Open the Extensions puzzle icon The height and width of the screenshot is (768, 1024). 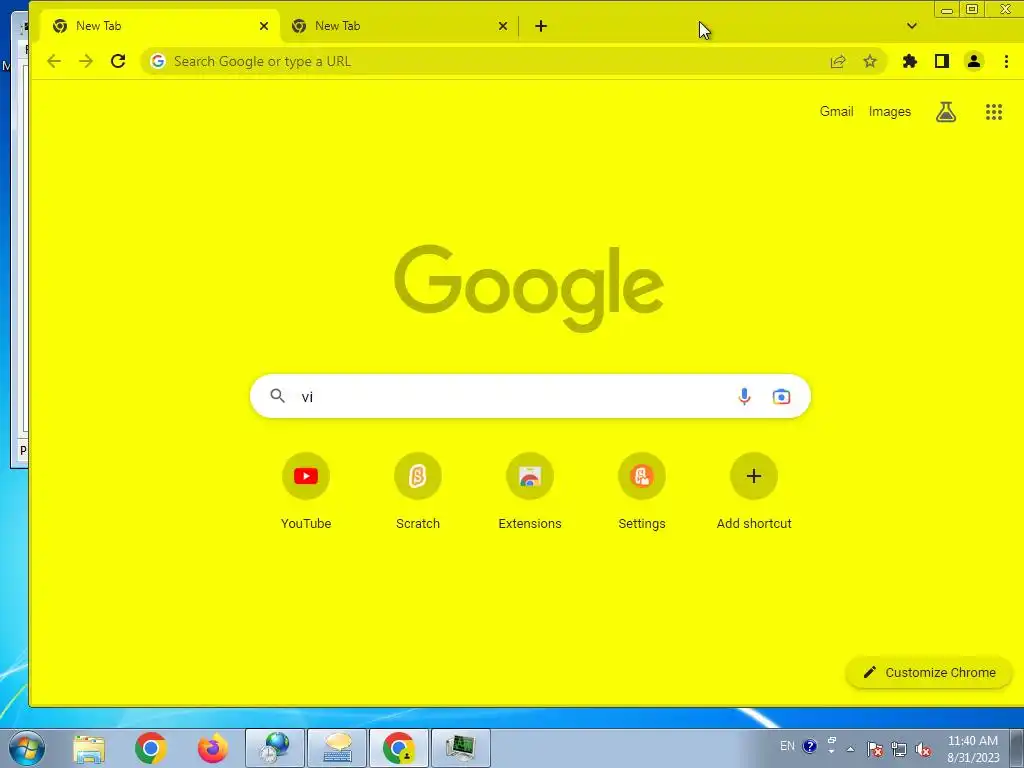click(x=910, y=61)
